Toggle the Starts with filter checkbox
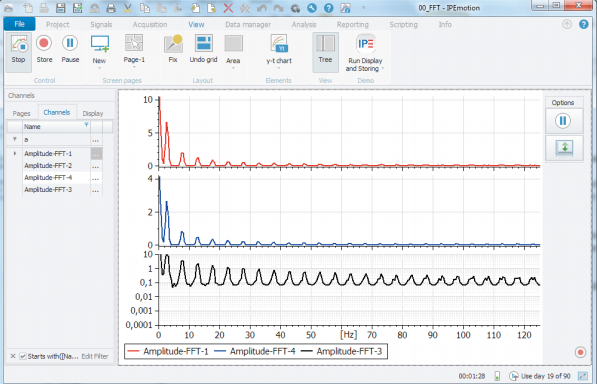 [23, 356]
